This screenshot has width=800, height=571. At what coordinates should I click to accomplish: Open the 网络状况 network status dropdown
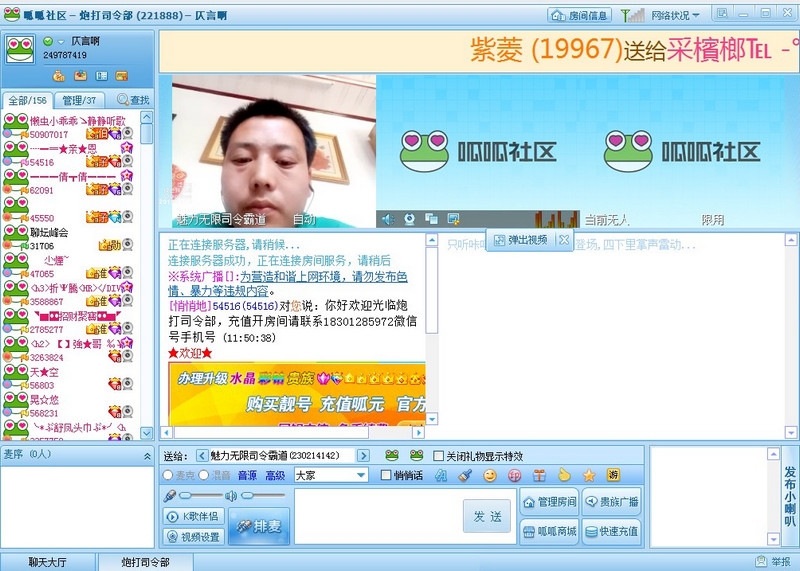tap(674, 16)
